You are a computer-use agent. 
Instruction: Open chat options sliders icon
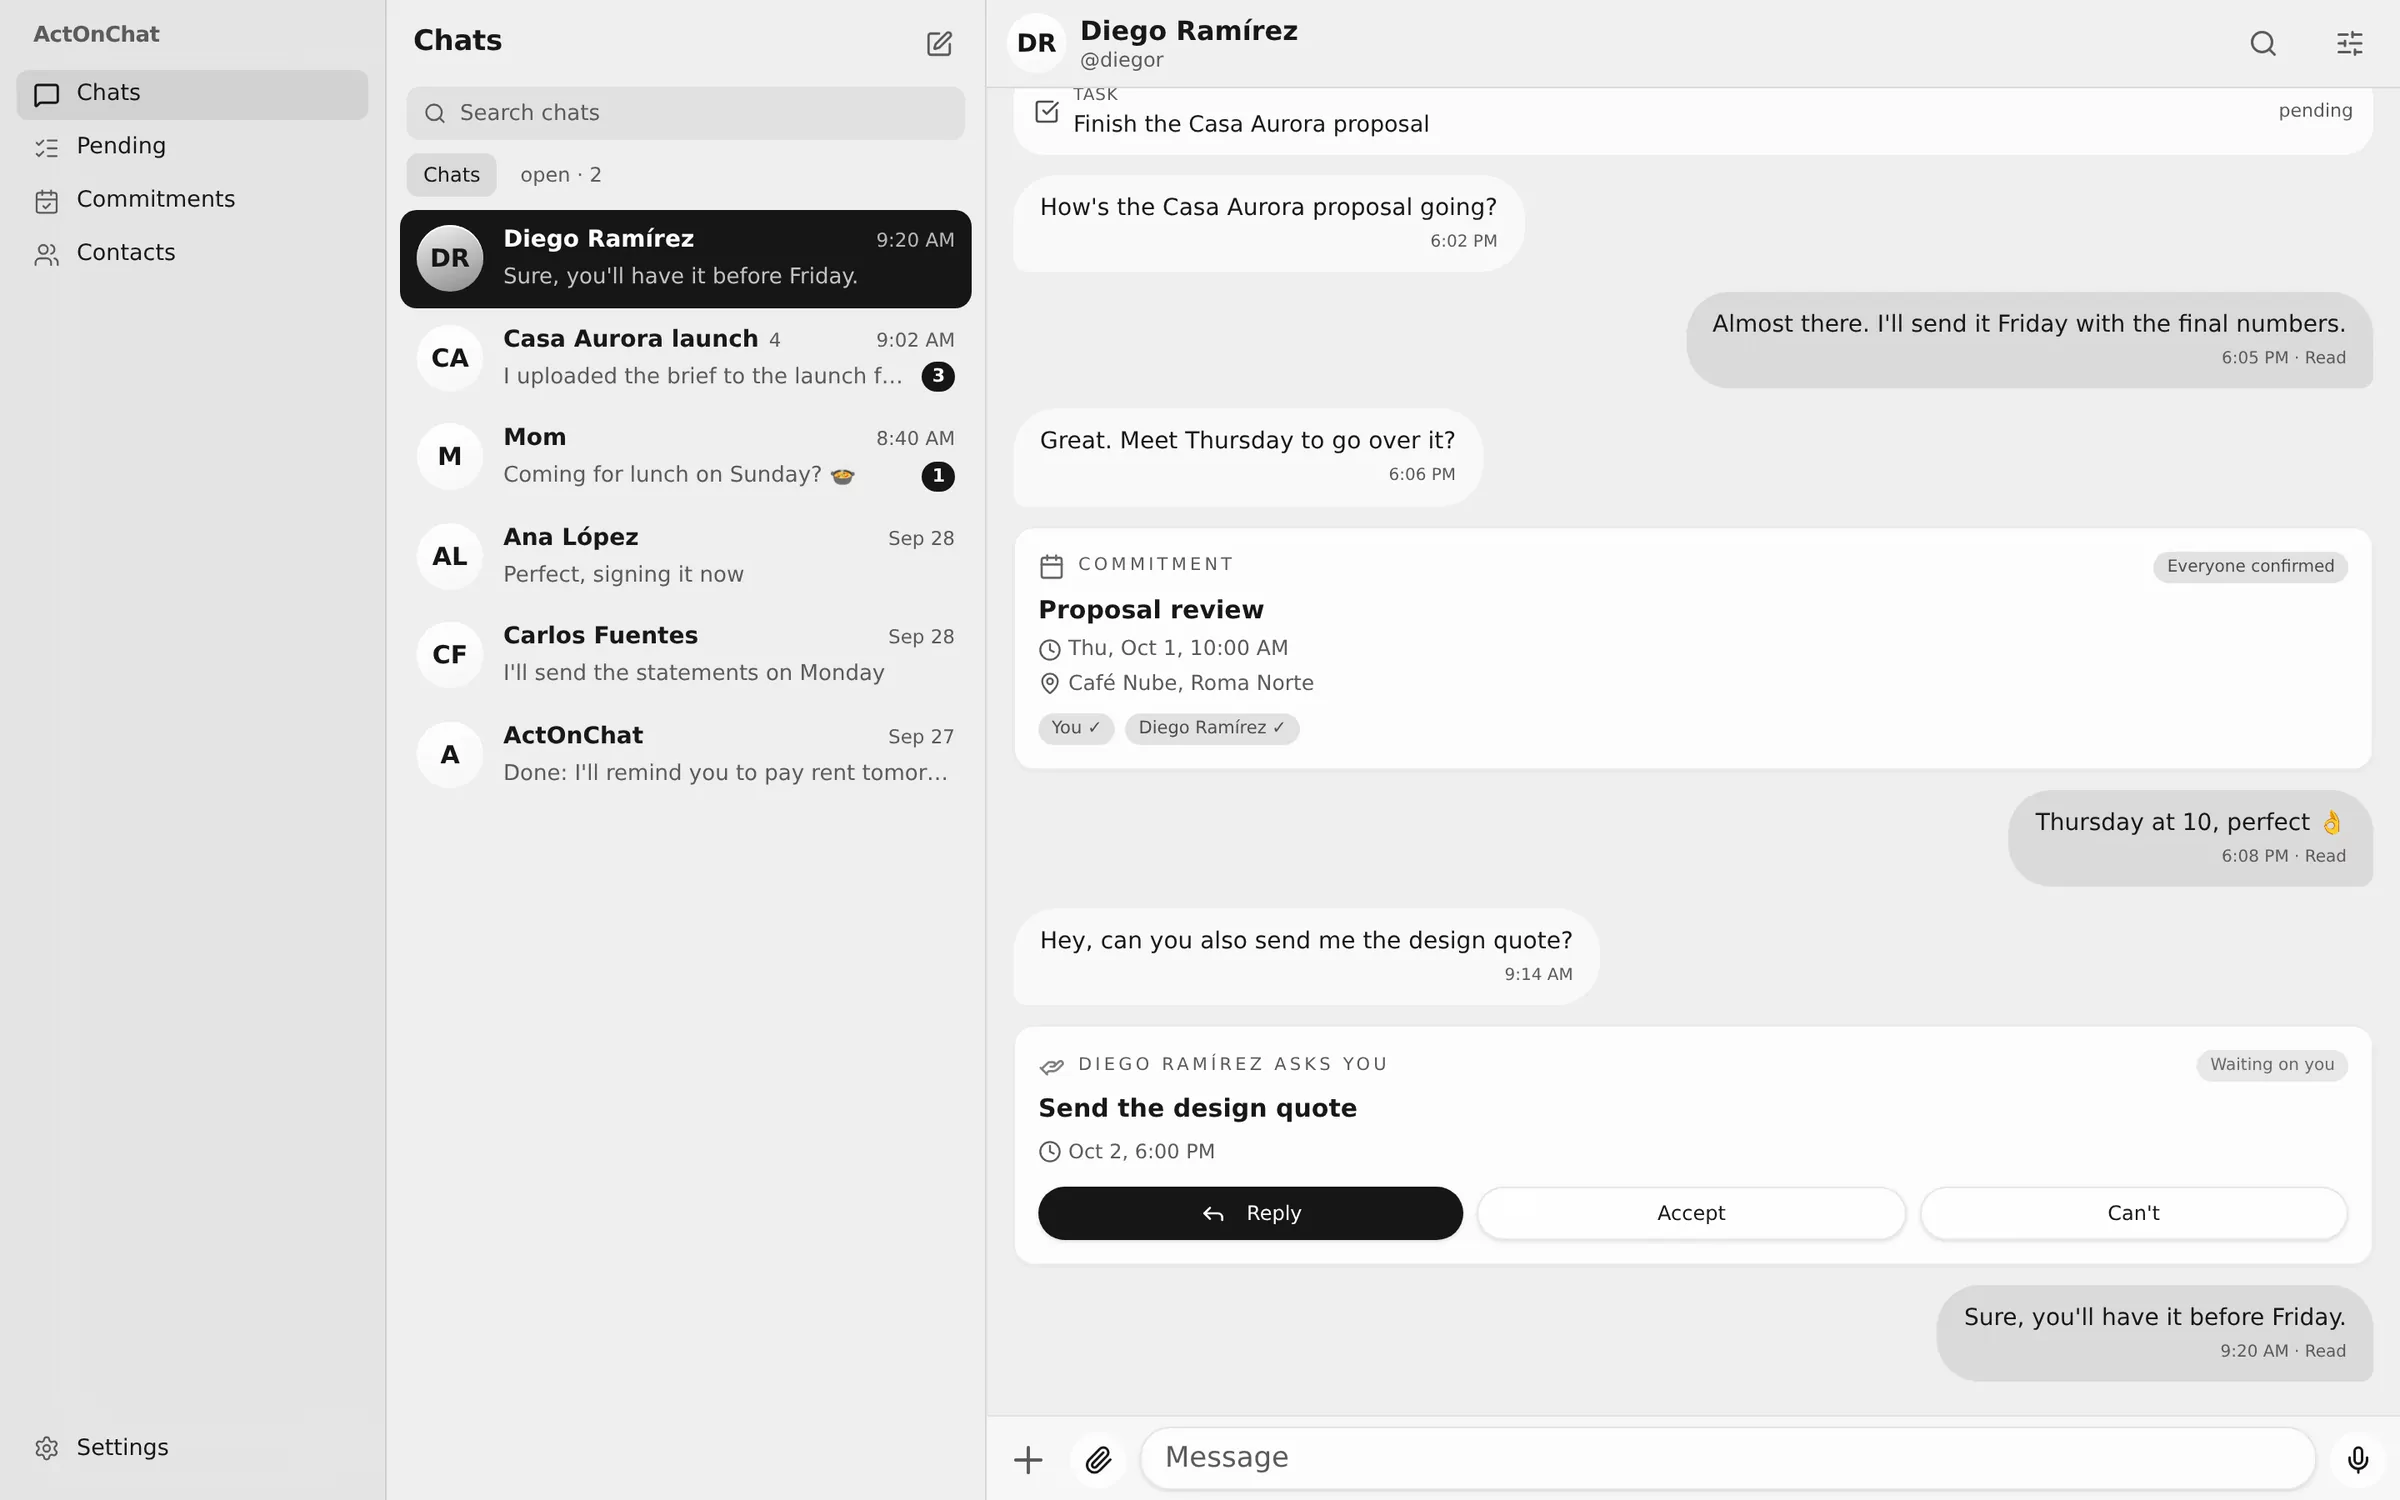point(2349,43)
